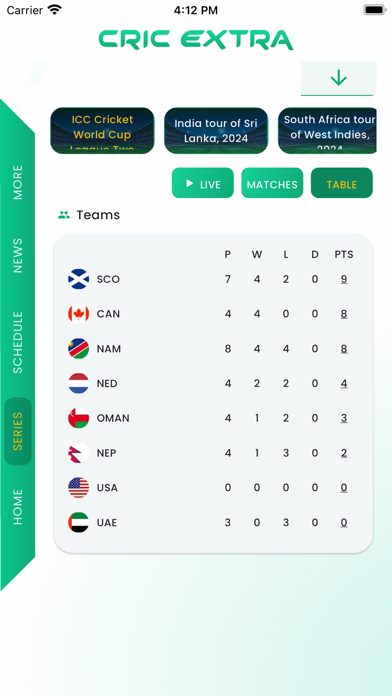Go to NEWS in the sidebar

point(18,255)
